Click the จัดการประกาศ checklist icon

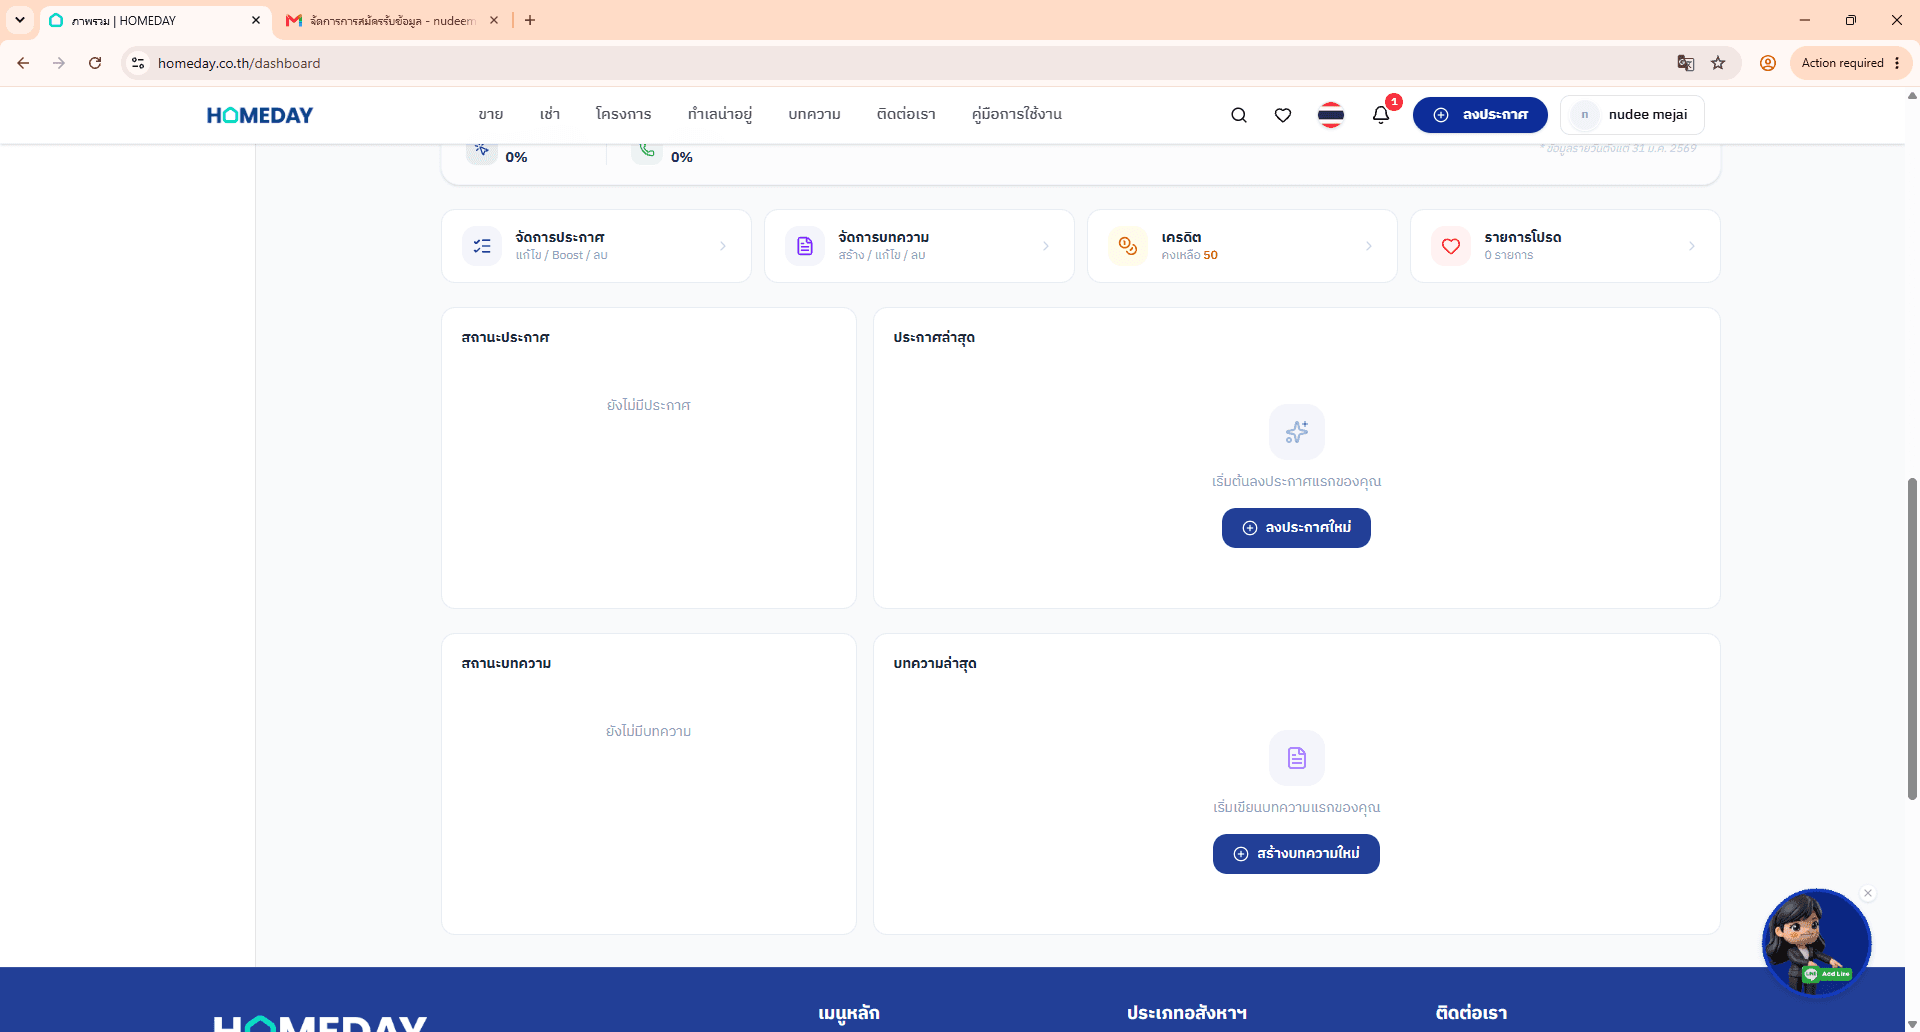[482, 246]
